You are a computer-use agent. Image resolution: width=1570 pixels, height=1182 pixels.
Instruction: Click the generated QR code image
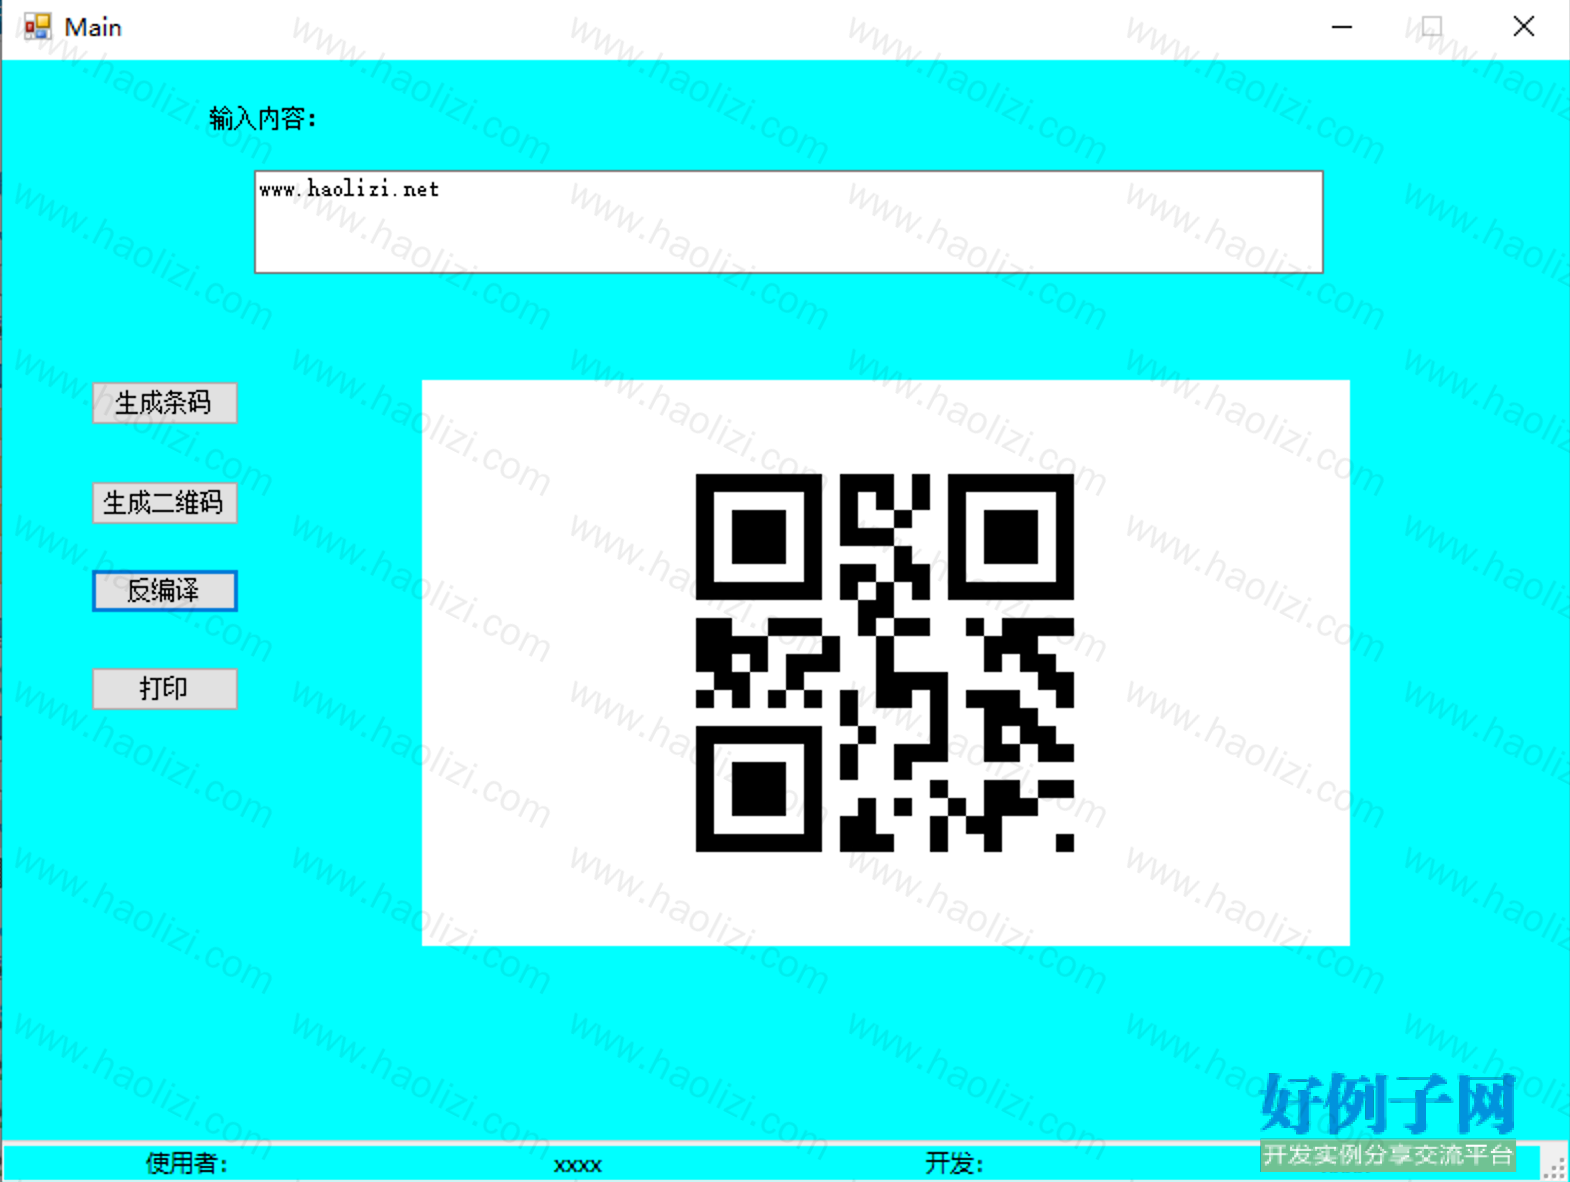pyautogui.click(x=885, y=663)
